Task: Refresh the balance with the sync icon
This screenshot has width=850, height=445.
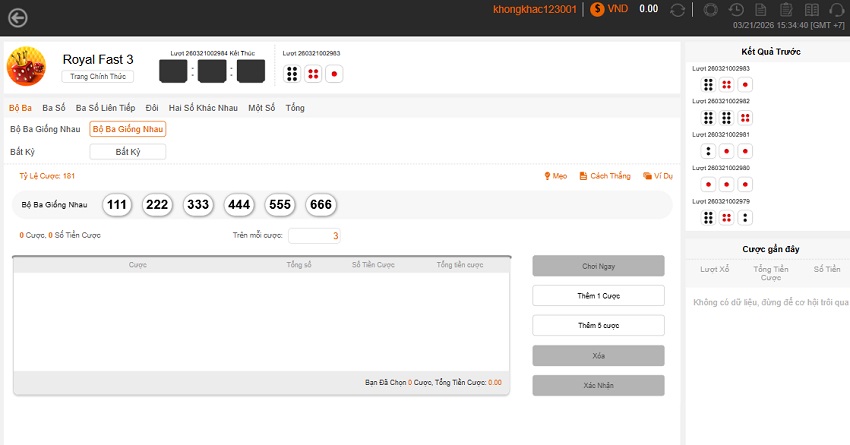Action: [678, 10]
